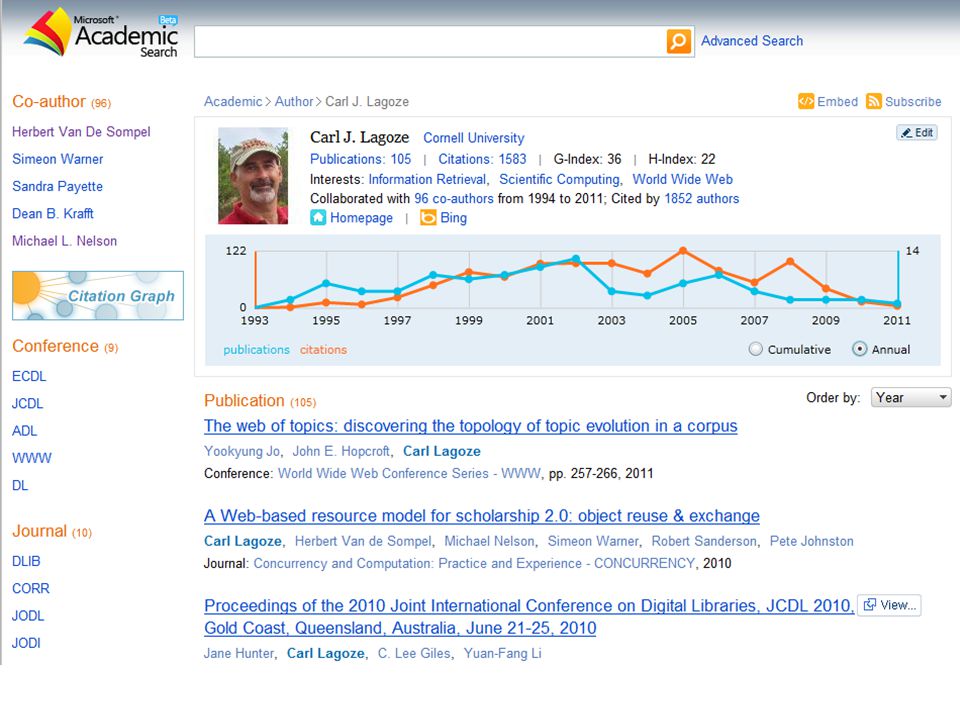Click the Academic breadcrumb item
The height and width of the screenshot is (720, 960).
coord(233,102)
